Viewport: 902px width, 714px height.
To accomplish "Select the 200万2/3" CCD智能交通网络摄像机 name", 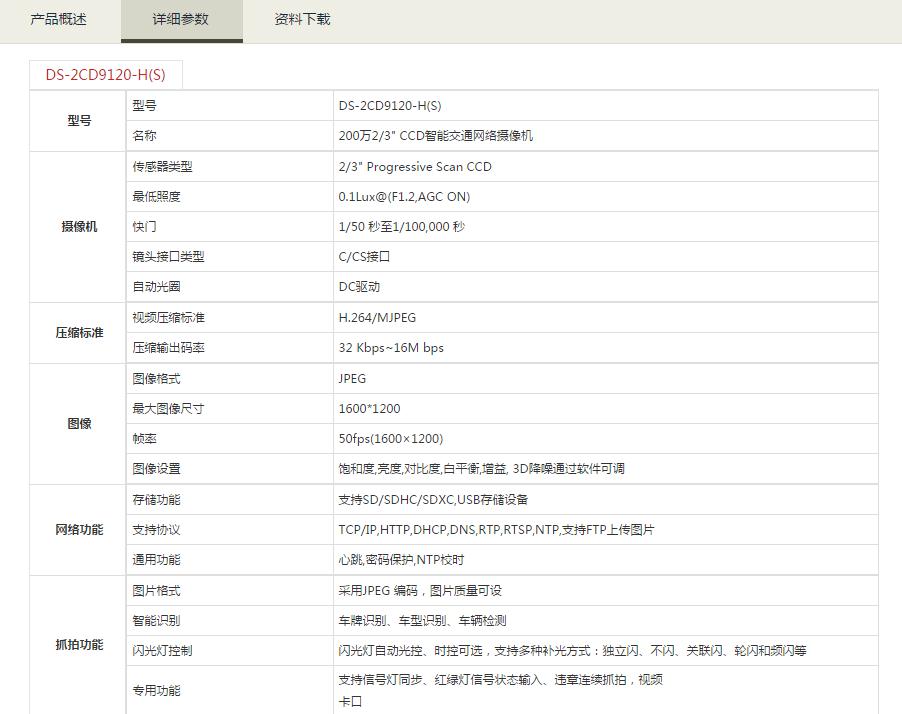I will tap(435, 136).
